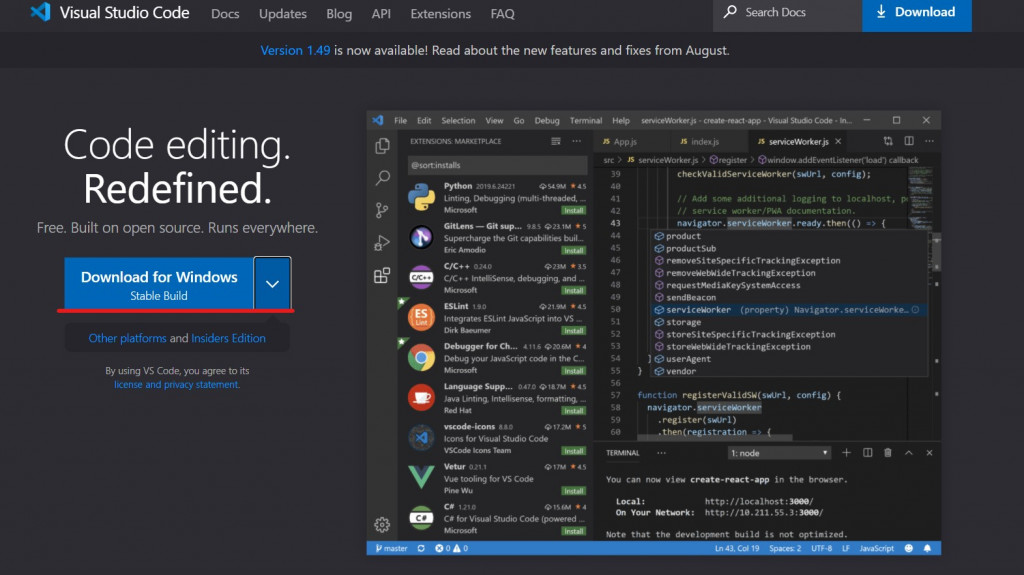Click Spaces: 2 in status bar
Viewport: 1024px width, 575px height.
(x=785, y=548)
